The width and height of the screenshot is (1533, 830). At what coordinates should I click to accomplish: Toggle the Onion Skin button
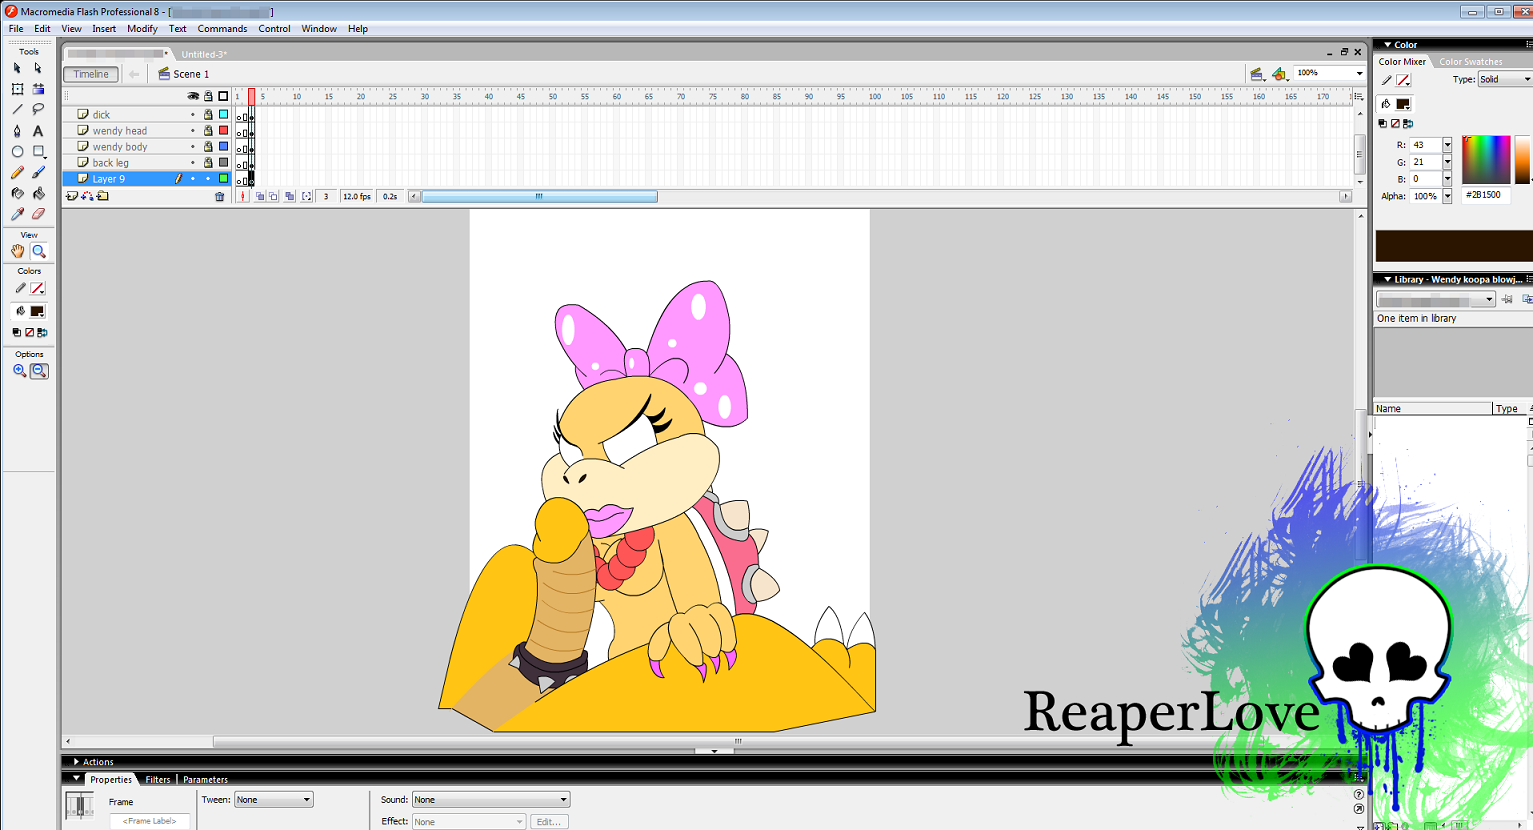click(x=260, y=197)
